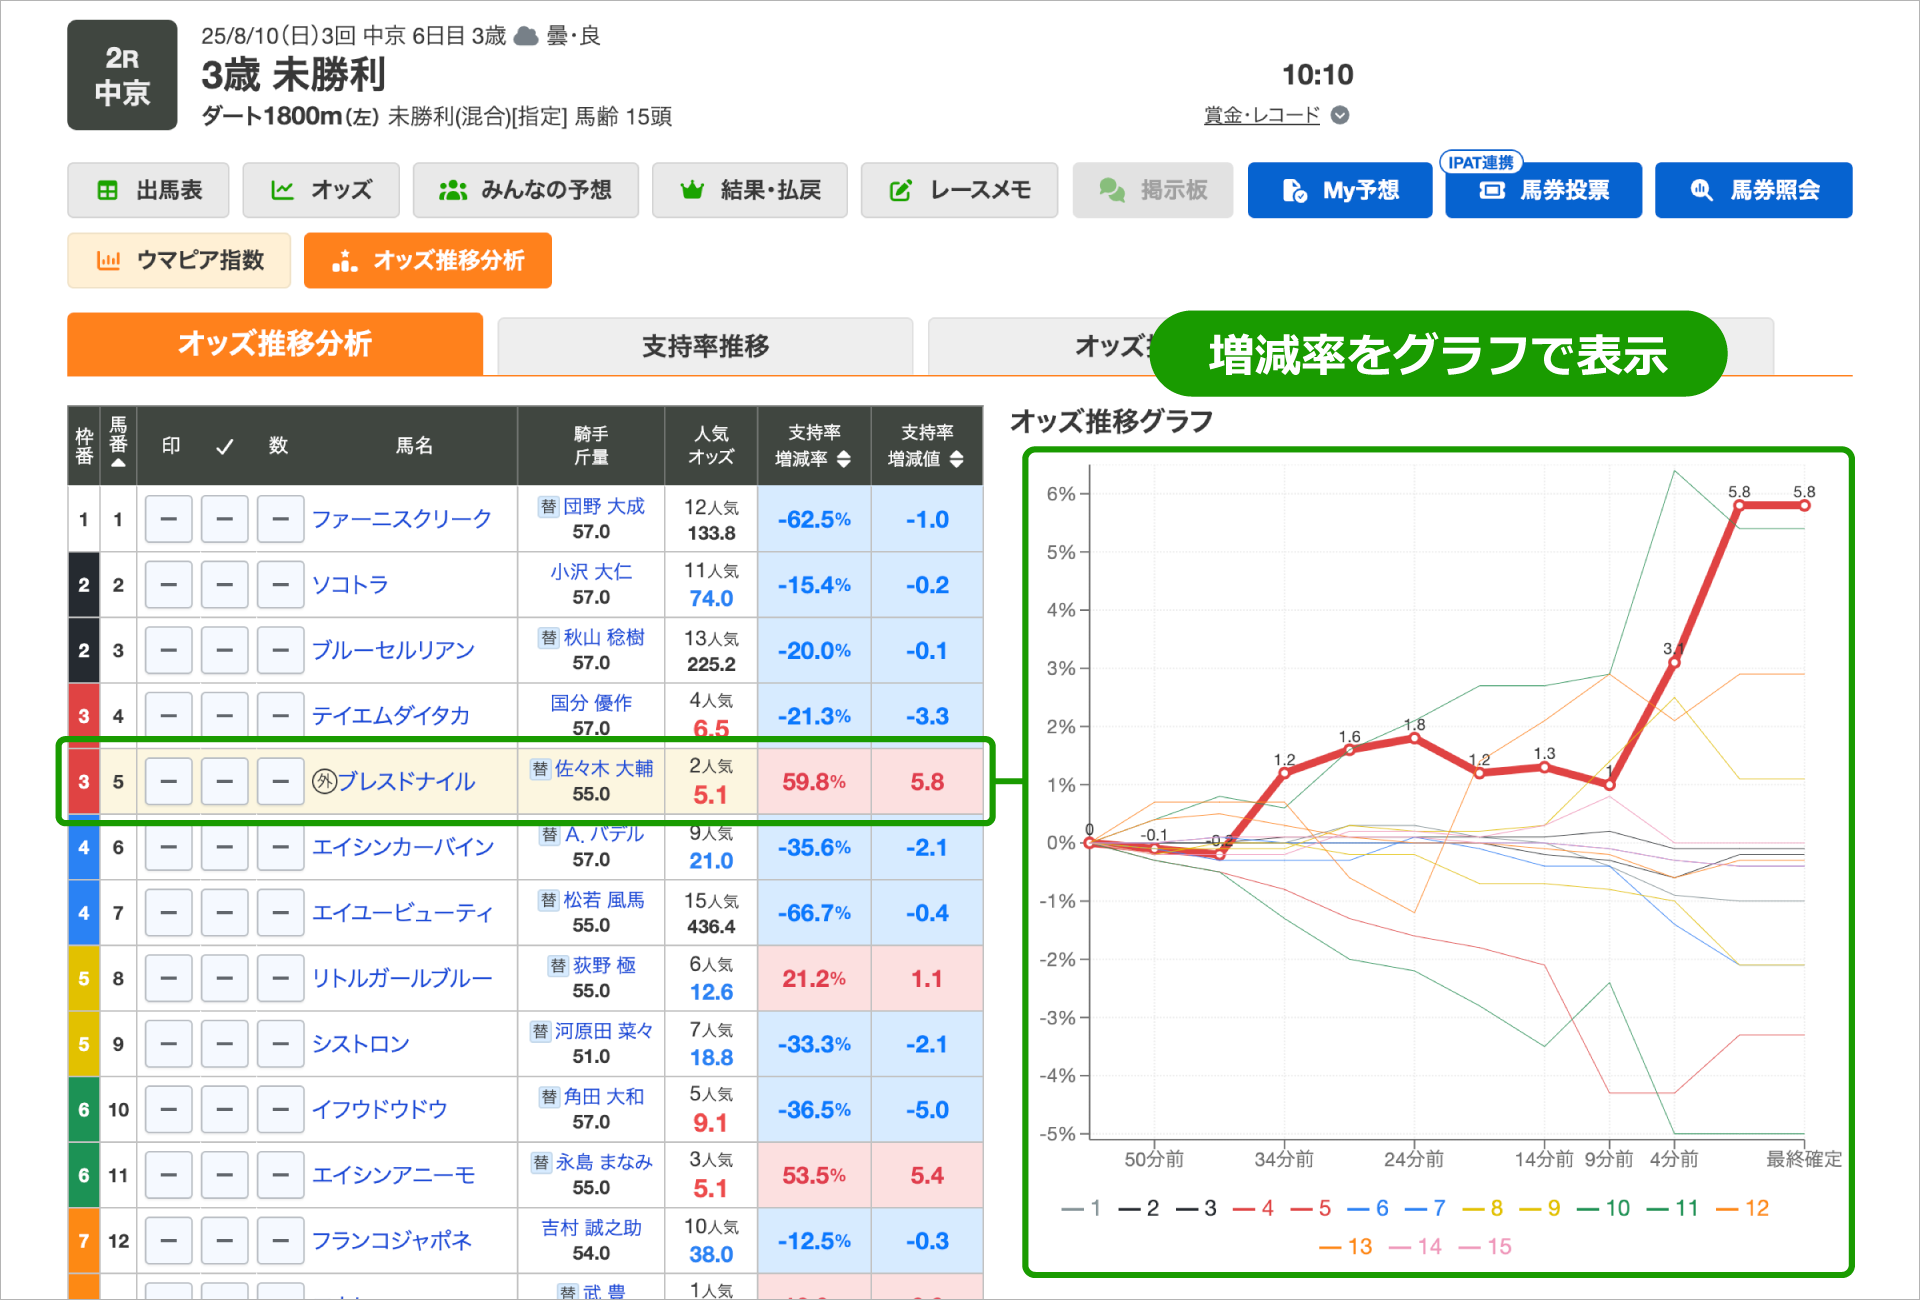Click the 結果・払戻 crown icon button
Image resolution: width=1920 pixels, height=1300 pixels.
tap(749, 190)
